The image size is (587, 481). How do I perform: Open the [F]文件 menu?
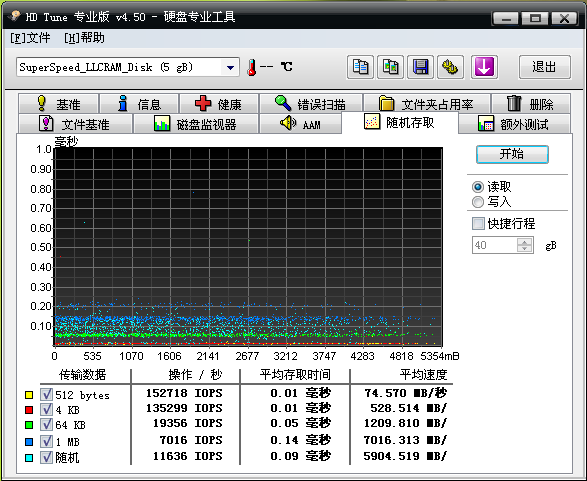pyautogui.click(x=30, y=38)
